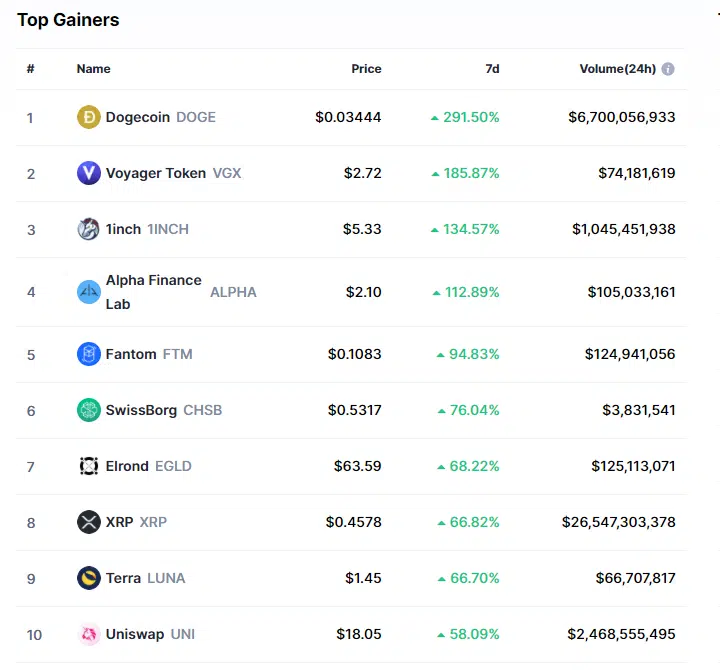Sort table by Price column header
The image size is (720, 670).
pyautogui.click(x=366, y=69)
